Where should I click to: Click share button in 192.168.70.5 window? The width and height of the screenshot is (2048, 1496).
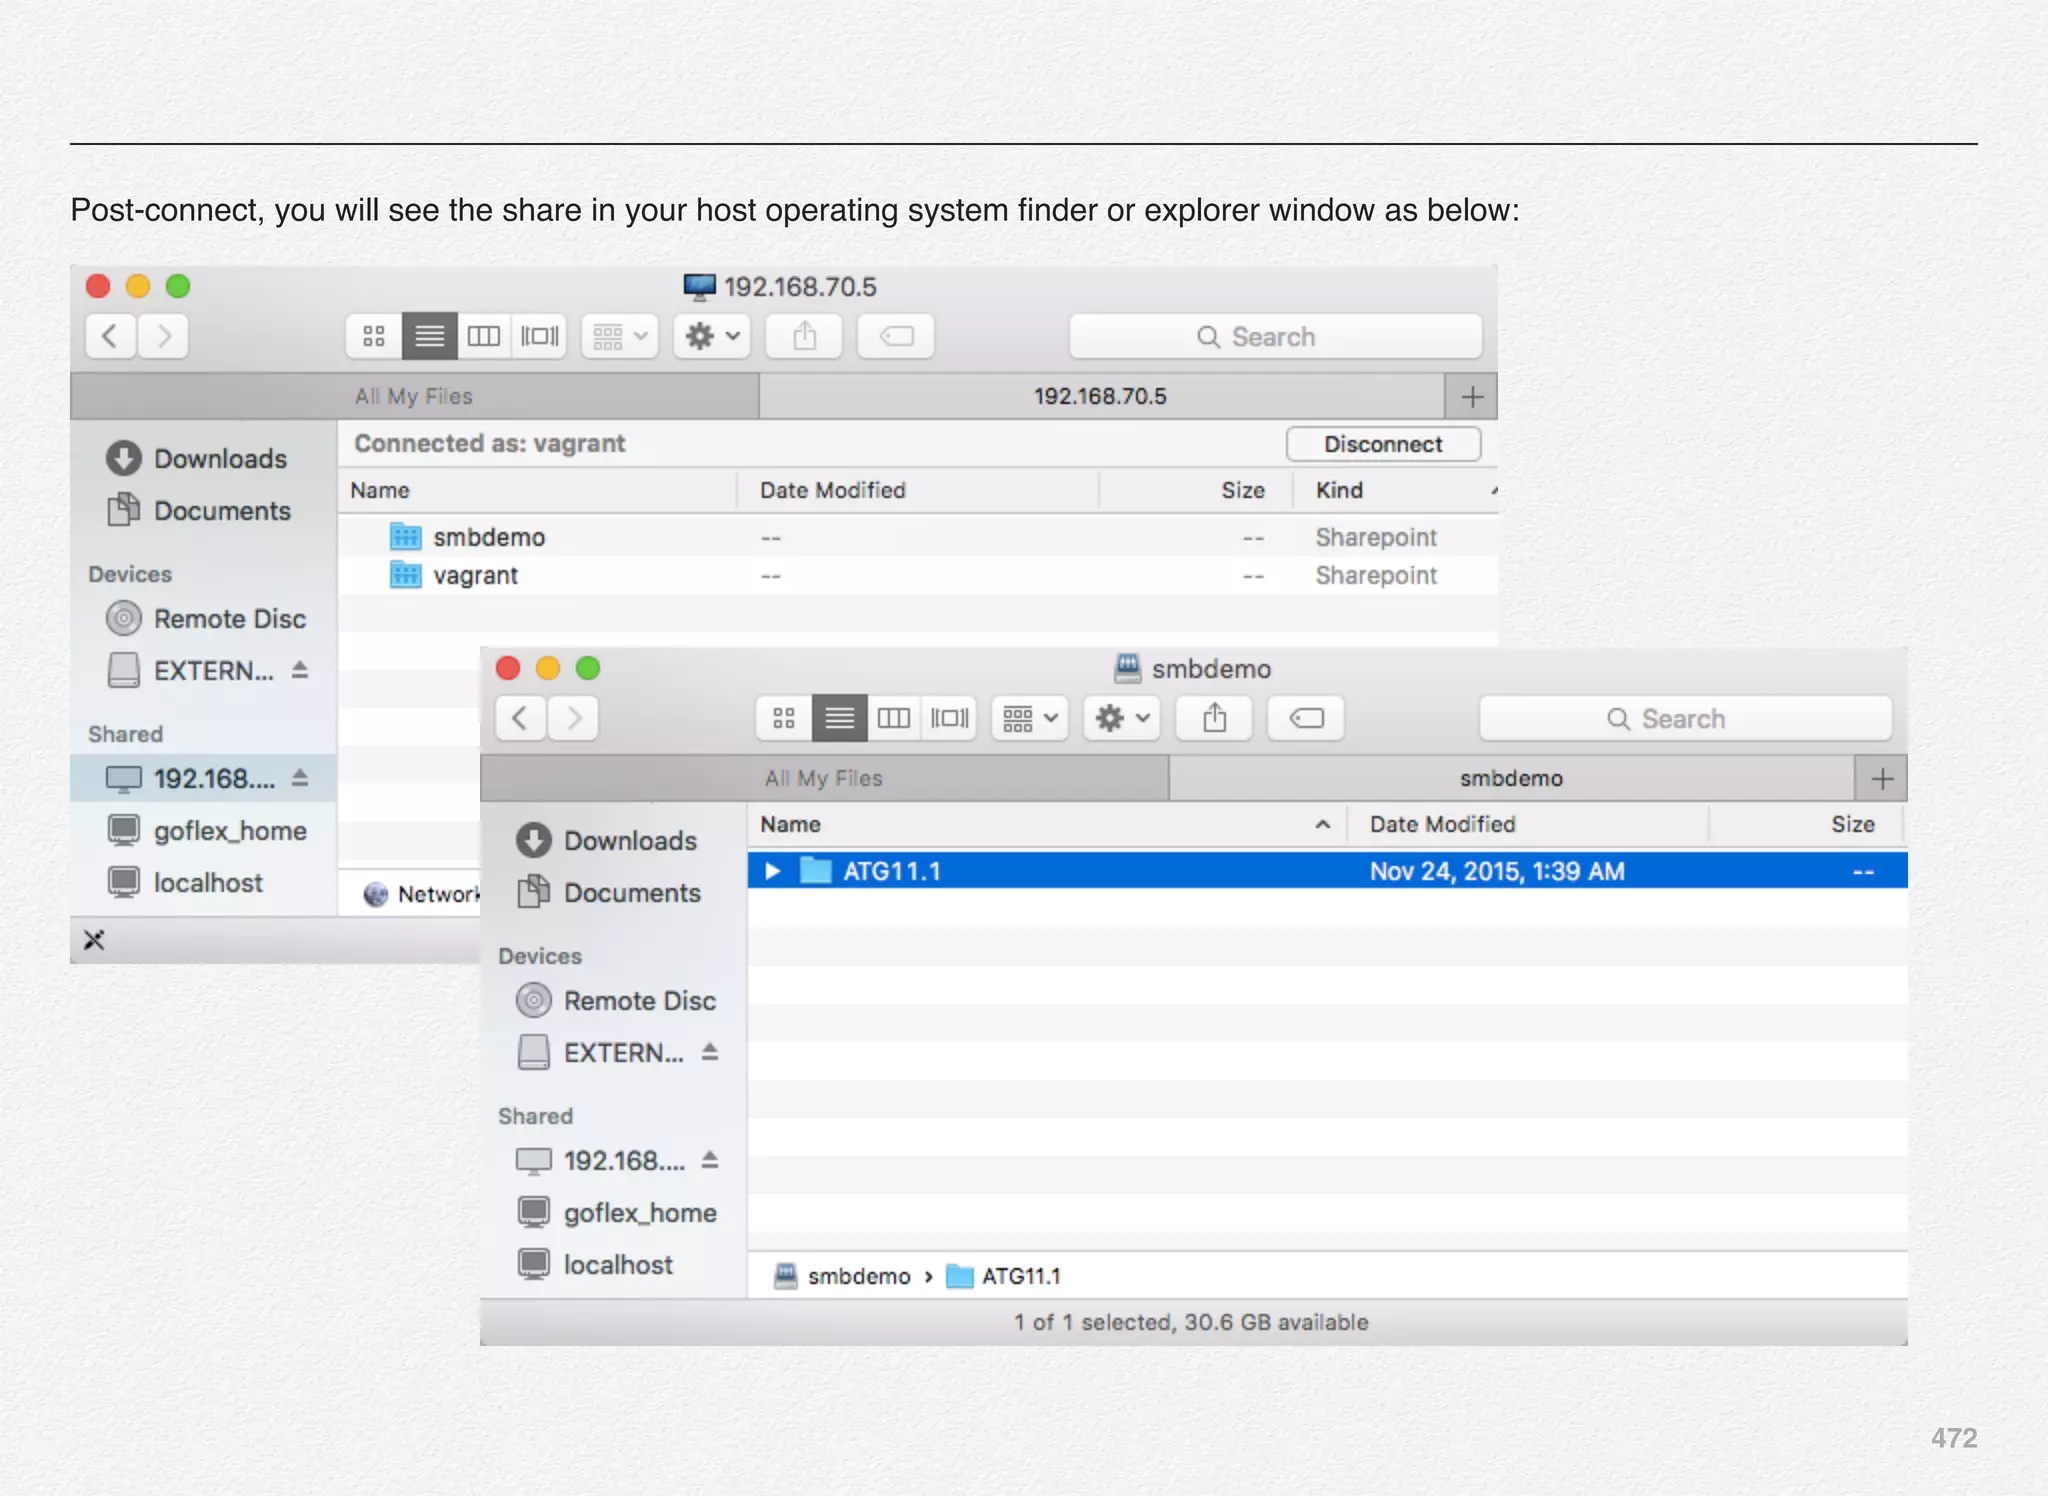click(x=804, y=336)
